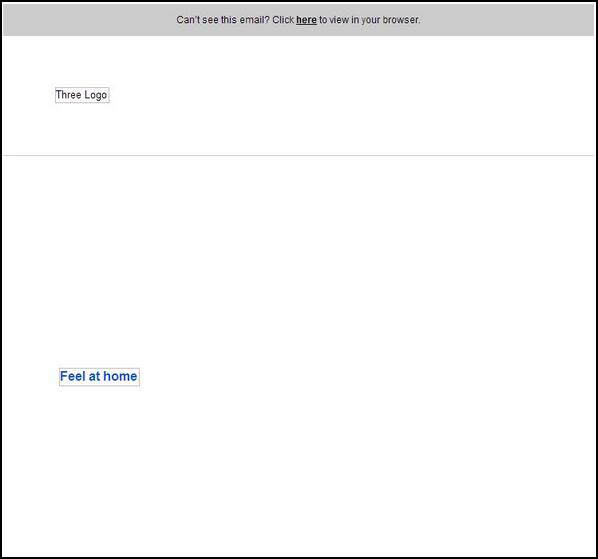Click the word 'see' in the banner
The width and height of the screenshot is (598, 559).
pos(210,20)
